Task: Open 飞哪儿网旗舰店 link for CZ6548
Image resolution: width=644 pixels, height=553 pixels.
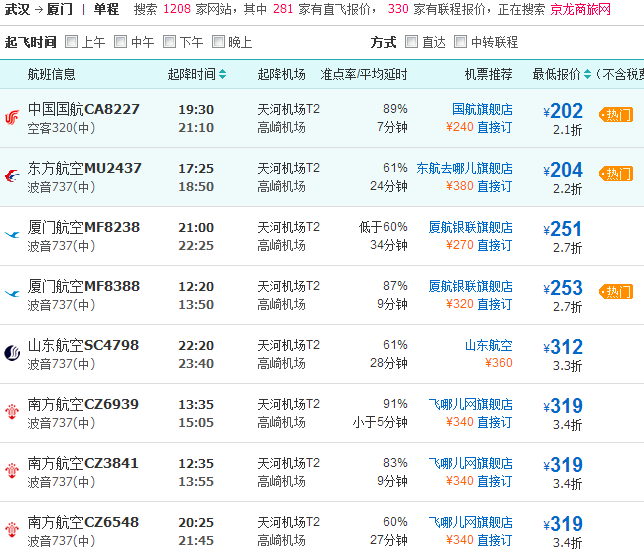Action: point(470,522)
